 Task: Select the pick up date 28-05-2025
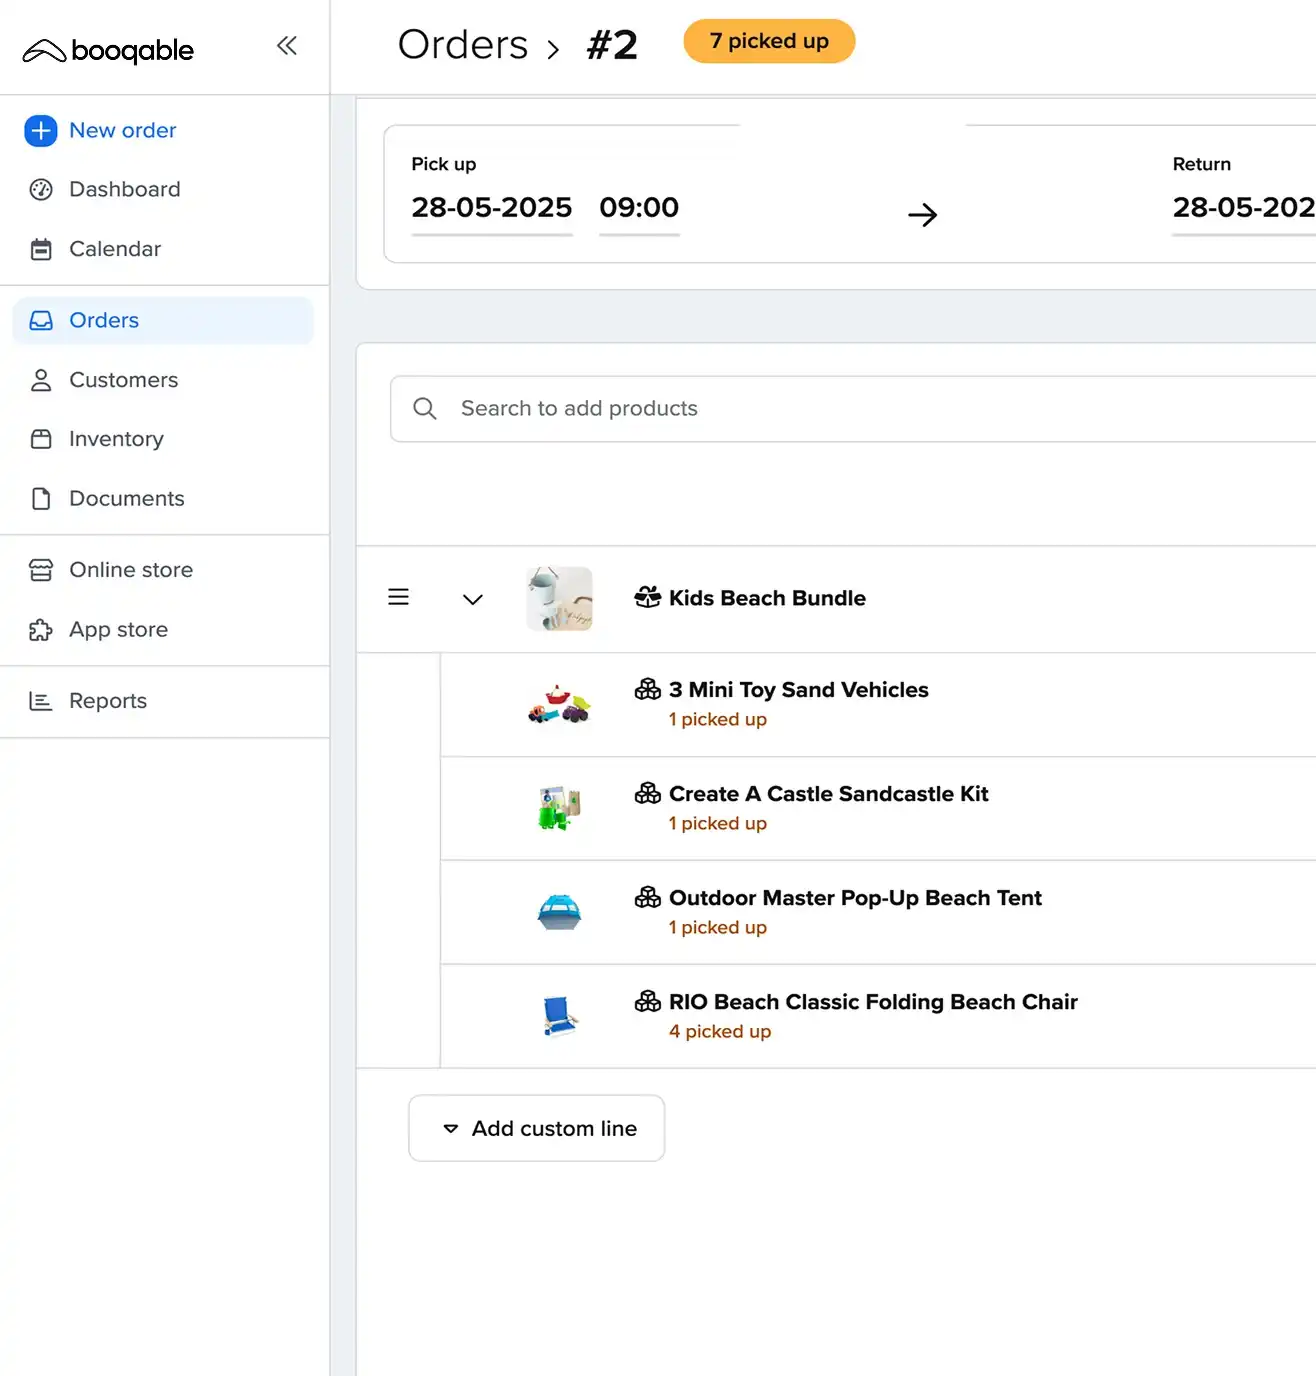(491, 208)
